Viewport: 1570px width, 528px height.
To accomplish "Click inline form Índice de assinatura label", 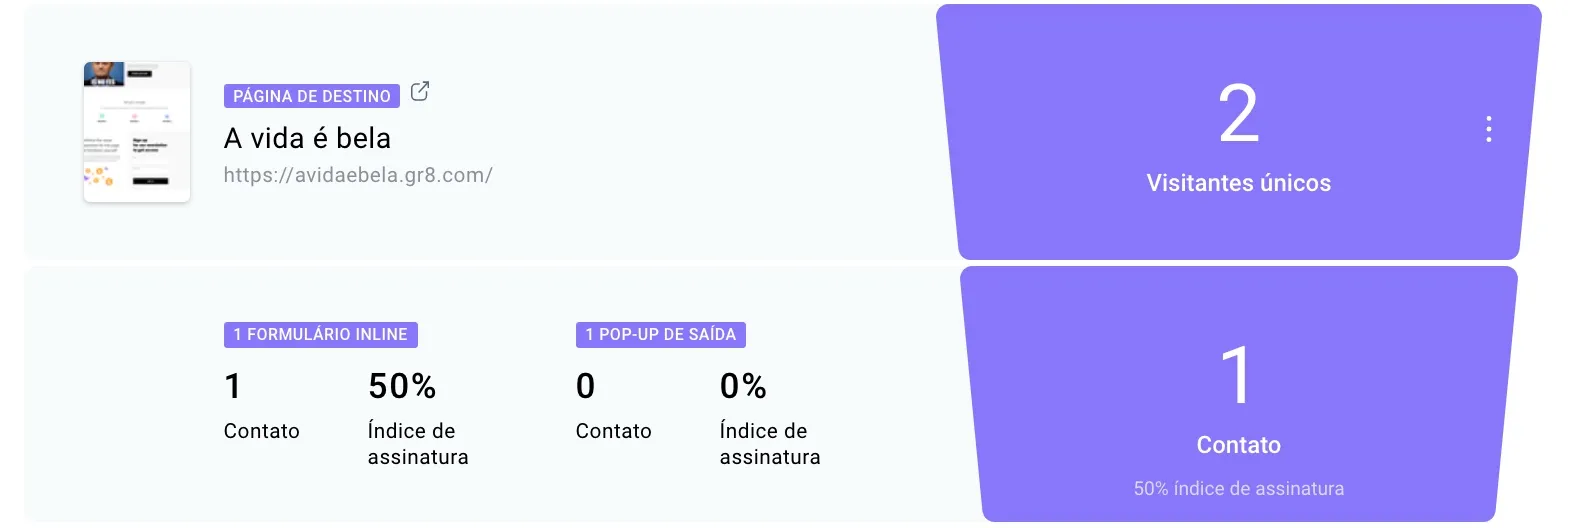I will (418, 444).
